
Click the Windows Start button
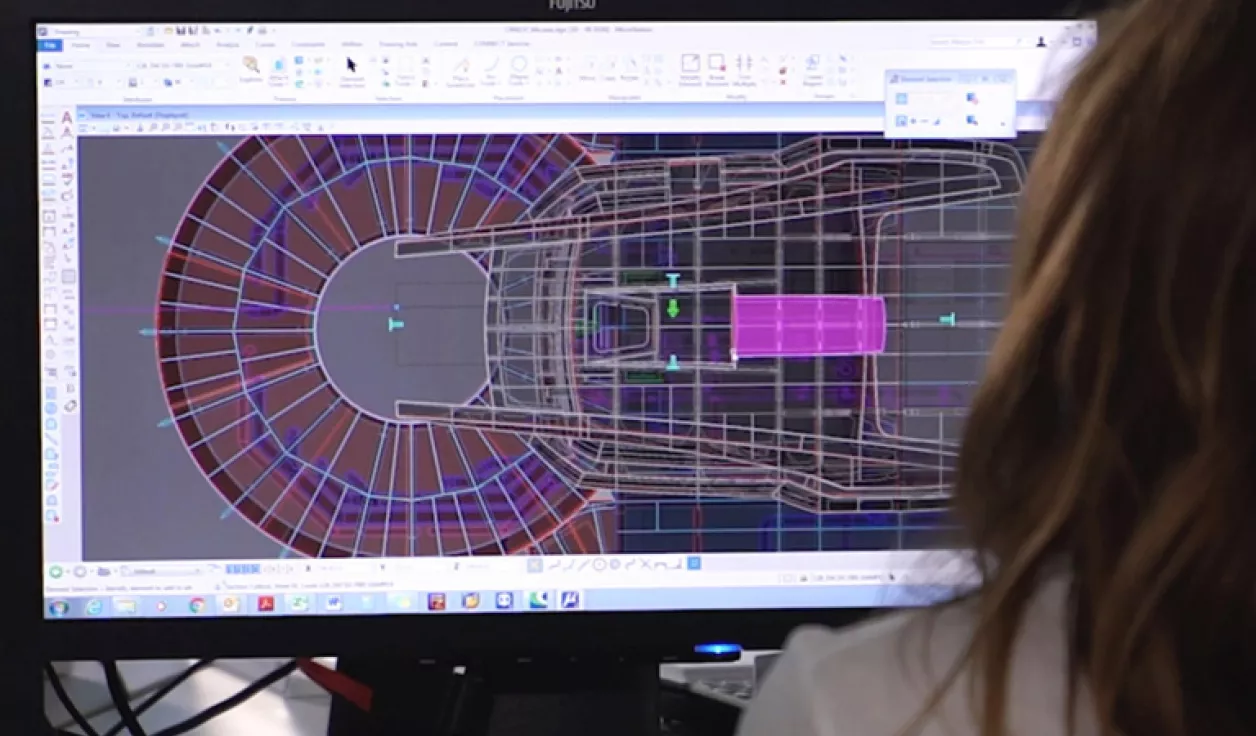[x=59, y=607]
